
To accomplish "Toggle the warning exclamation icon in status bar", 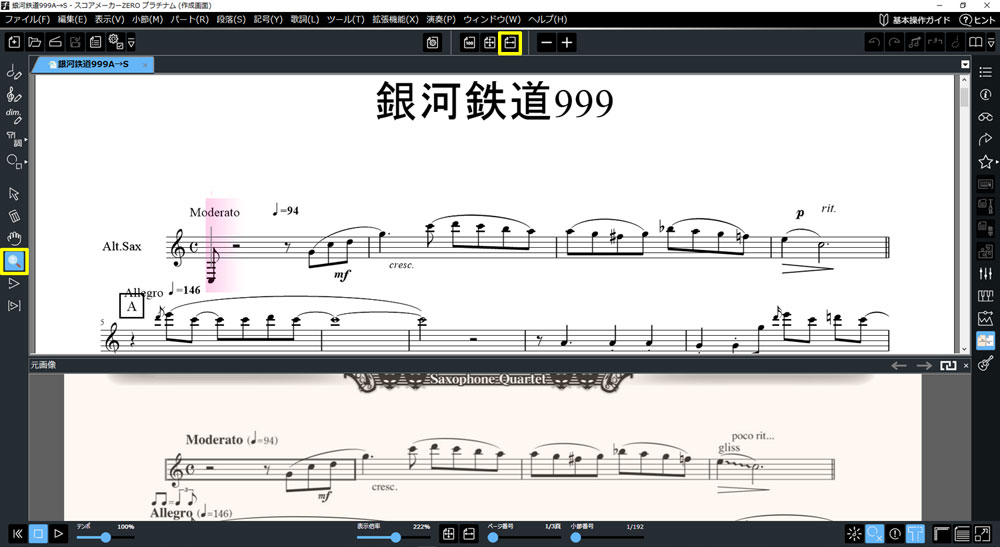I will 895,534.
